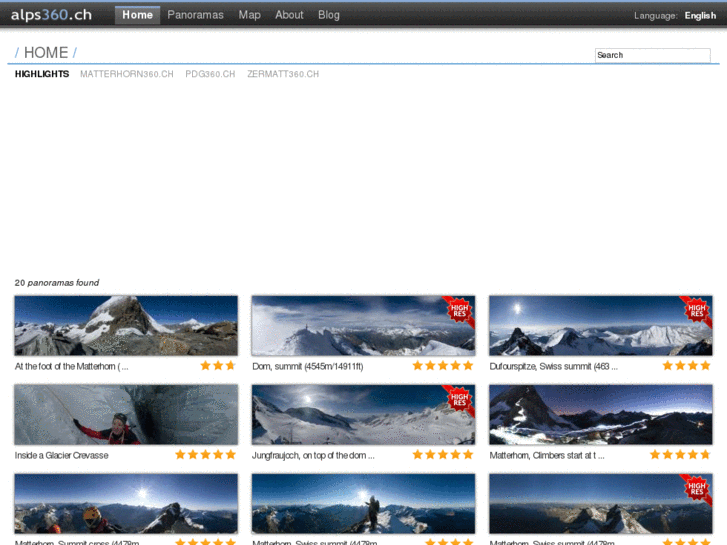Click fifth star of Glacier Crevasse rating
Viewport: 727px width, 545px height.
click(230, 455)
